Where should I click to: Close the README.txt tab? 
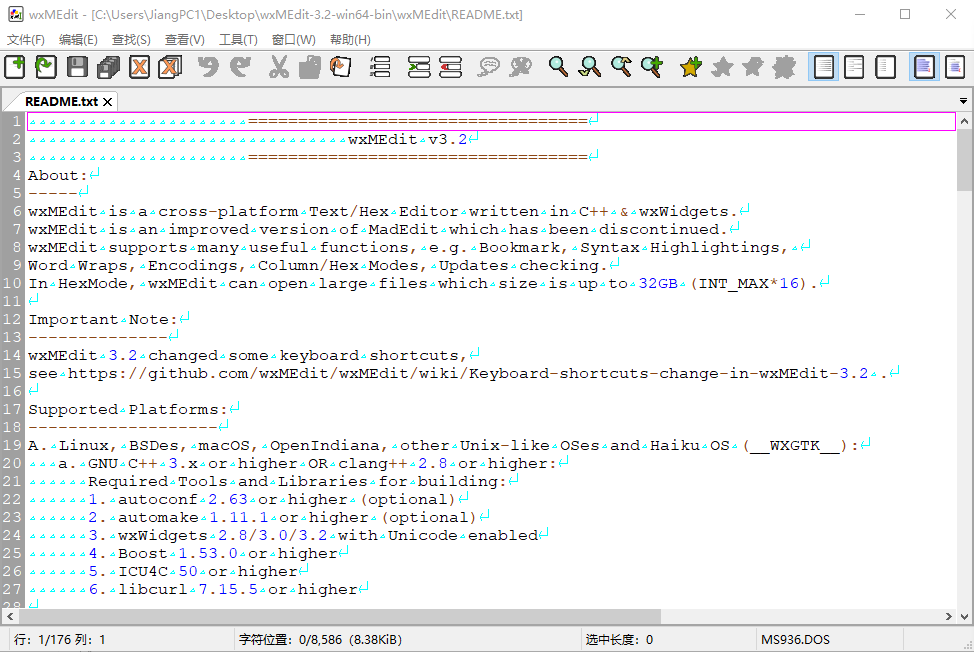[x=107, y=102]
